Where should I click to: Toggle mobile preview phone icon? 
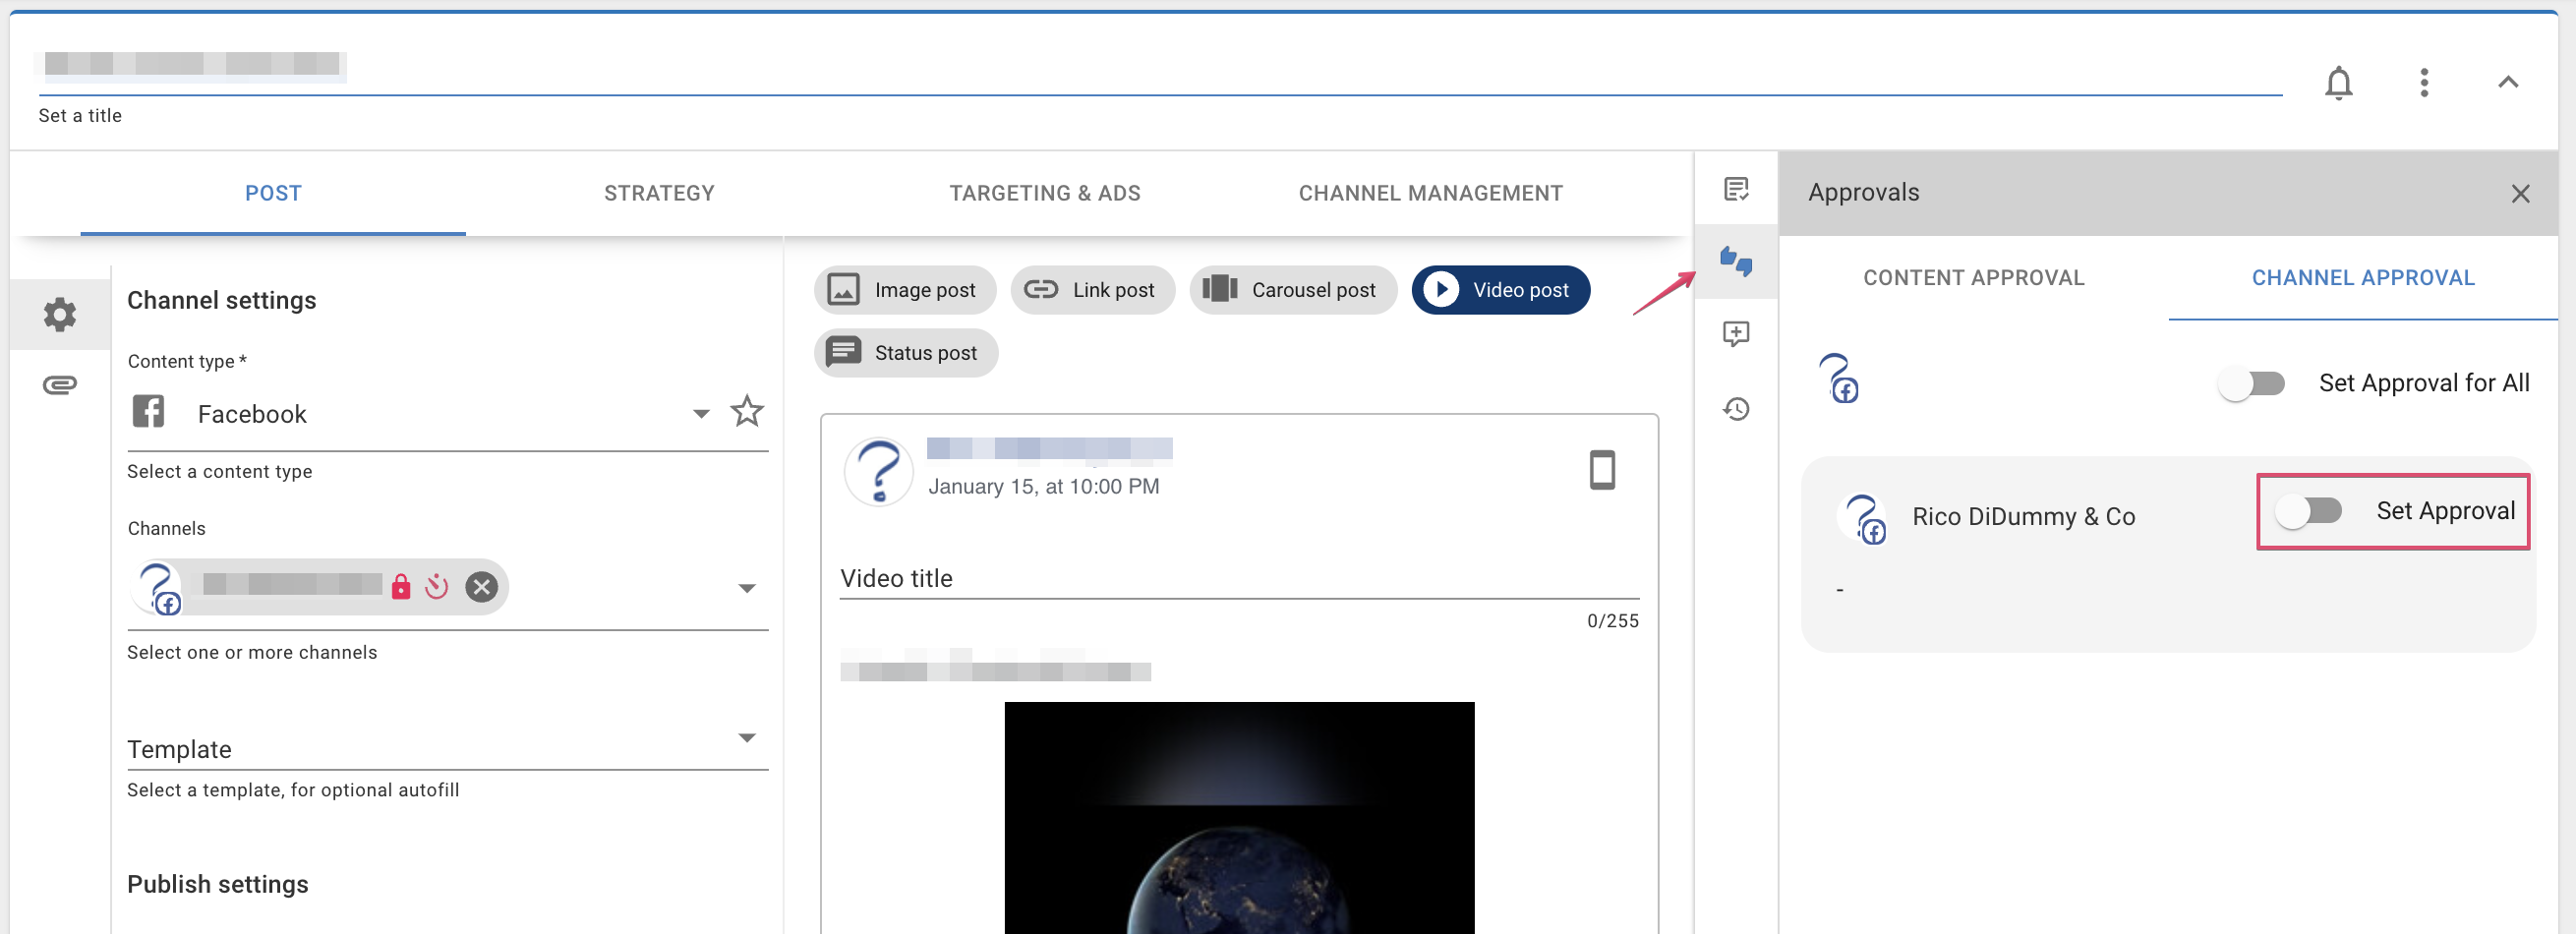[x=1602, y=470]
